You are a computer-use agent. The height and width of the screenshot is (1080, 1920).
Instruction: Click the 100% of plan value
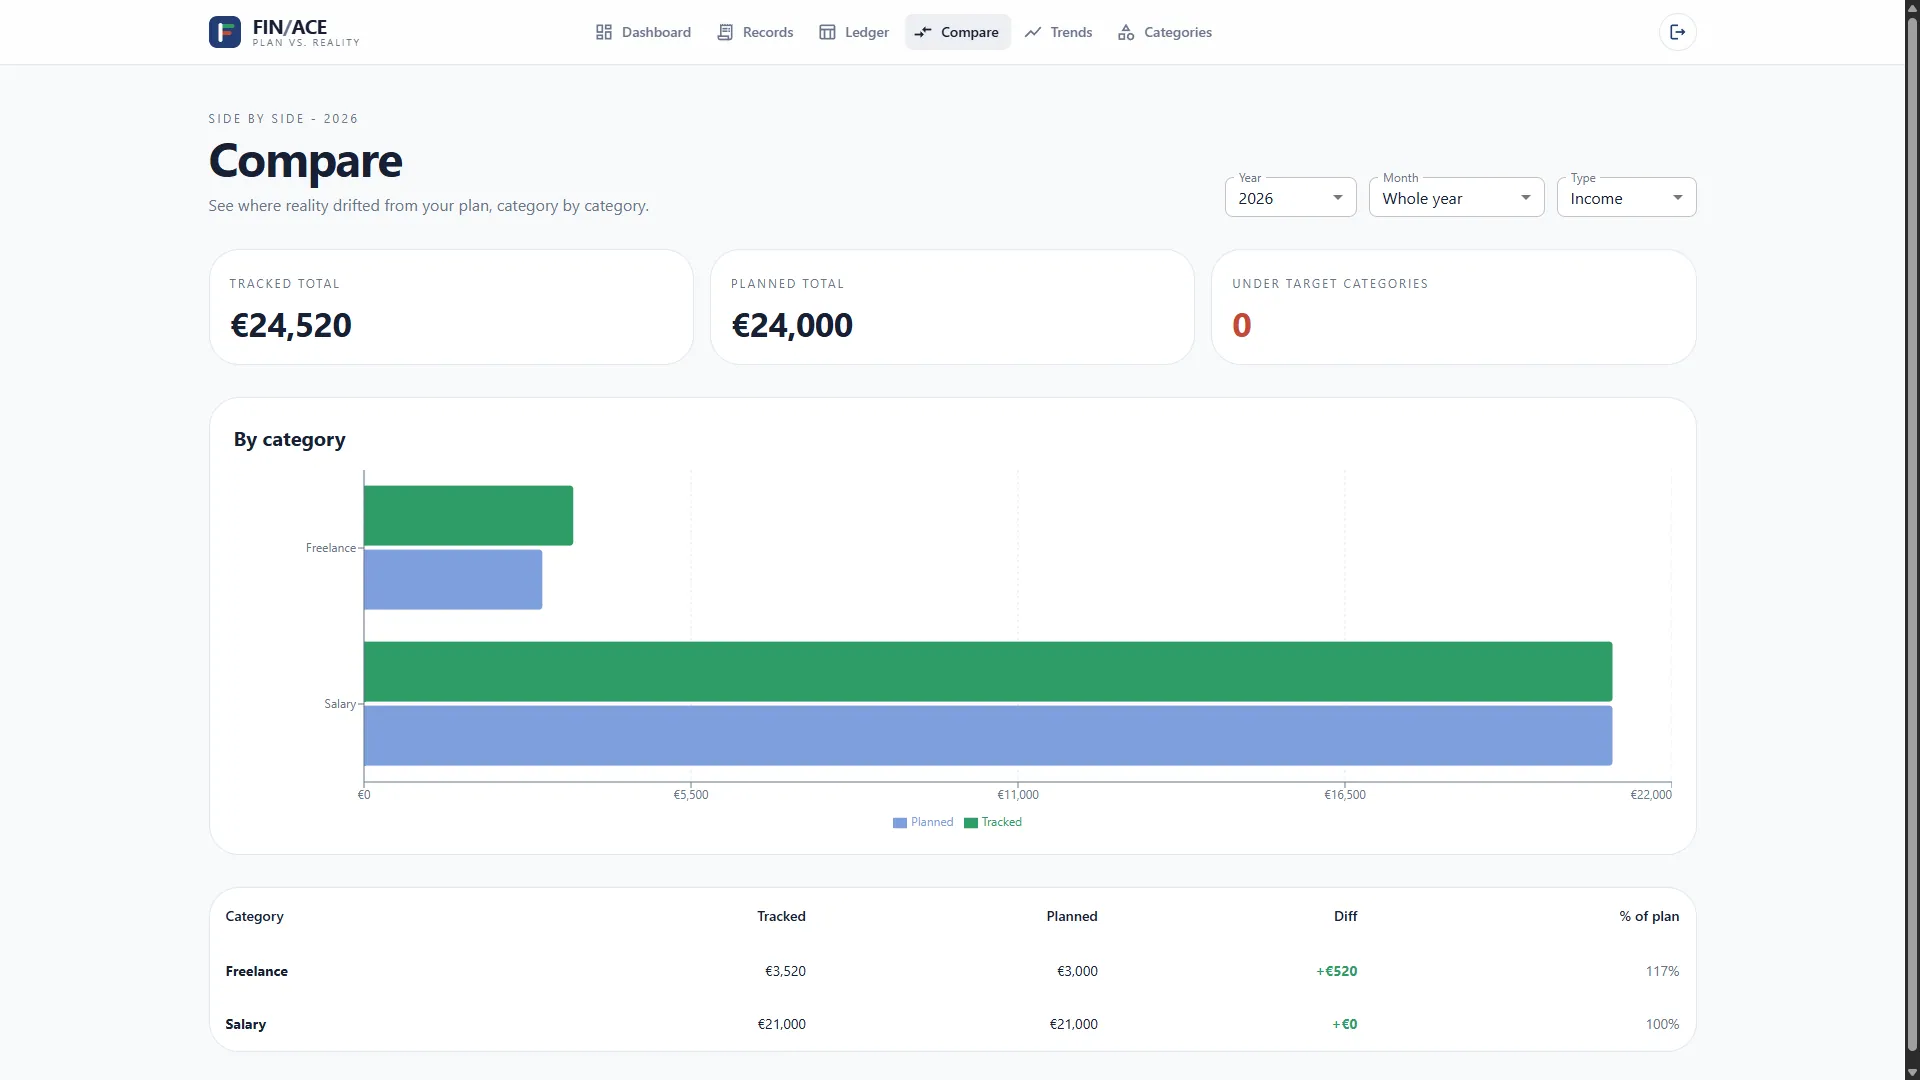(x=1662, y=1024)
